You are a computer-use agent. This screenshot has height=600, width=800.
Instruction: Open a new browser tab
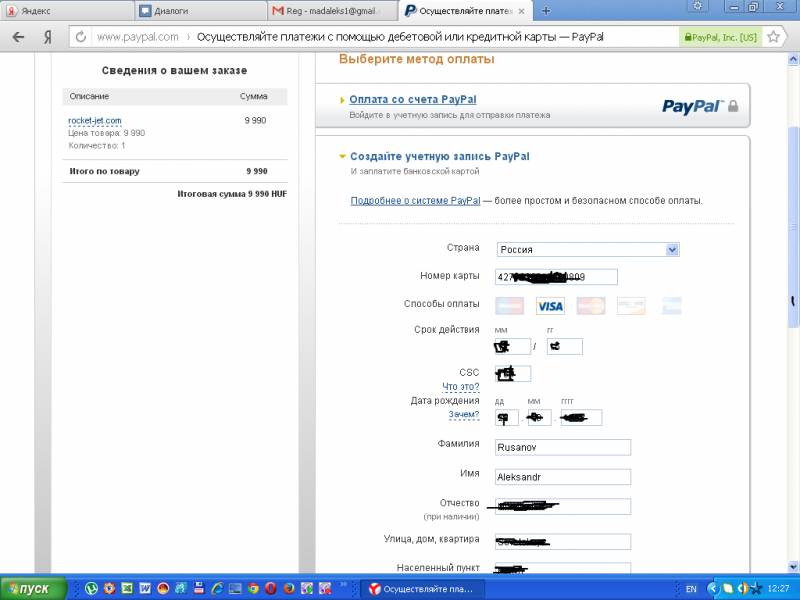coord(546,11)
